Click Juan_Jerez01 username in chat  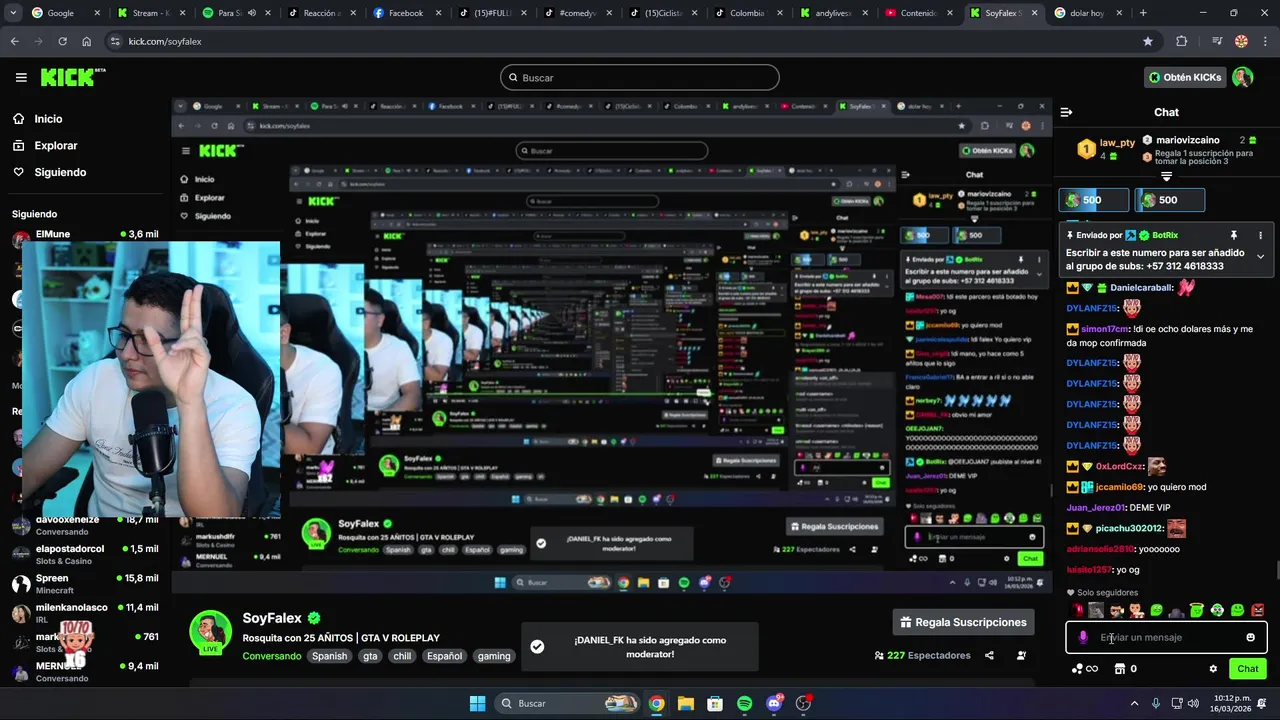(1096, 508)
